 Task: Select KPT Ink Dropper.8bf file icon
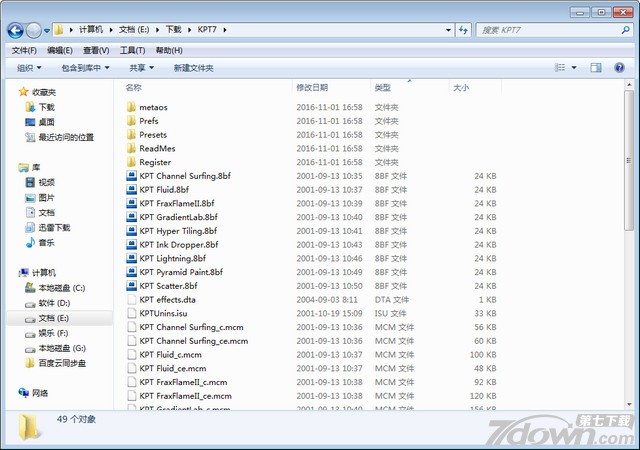[x=131, y=245]
